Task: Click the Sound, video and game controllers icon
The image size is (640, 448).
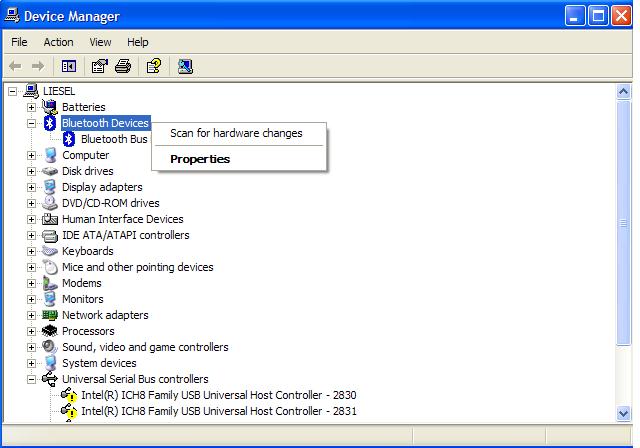Action: pos(50,347)
